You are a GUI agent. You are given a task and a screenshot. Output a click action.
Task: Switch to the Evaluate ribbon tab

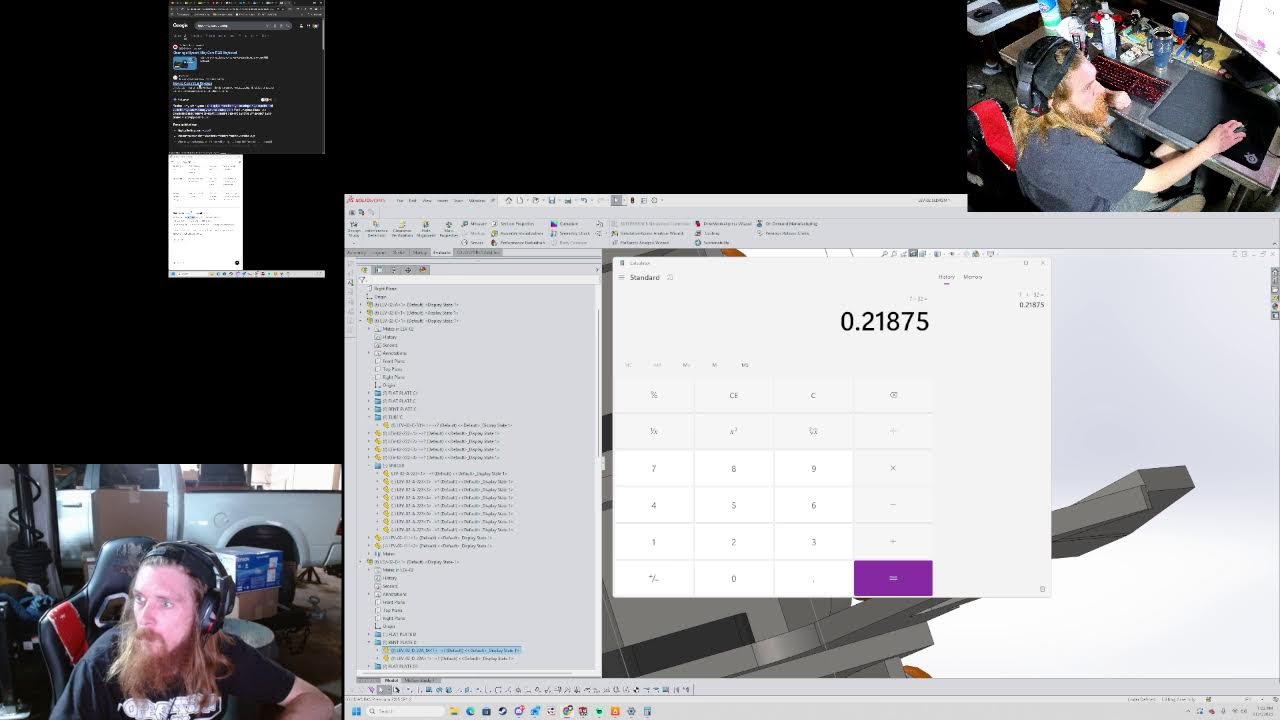point(441,252)
